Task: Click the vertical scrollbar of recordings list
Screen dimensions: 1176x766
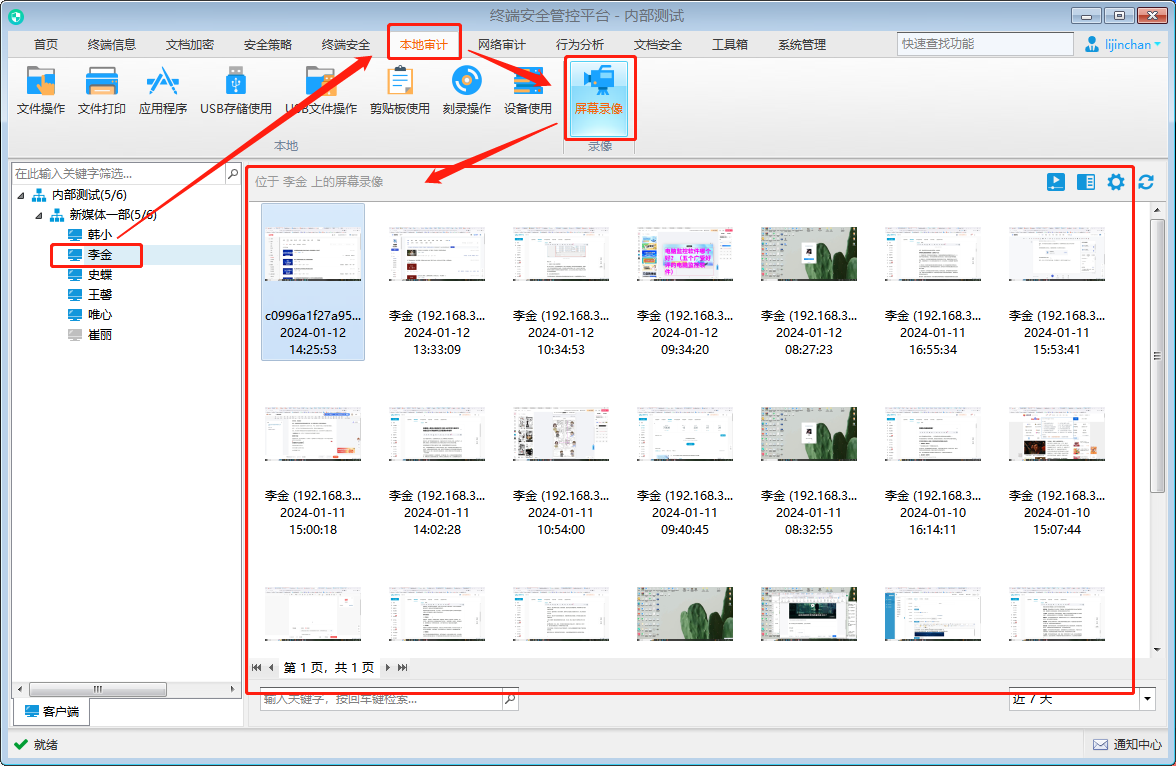Action: (1157, 355)
